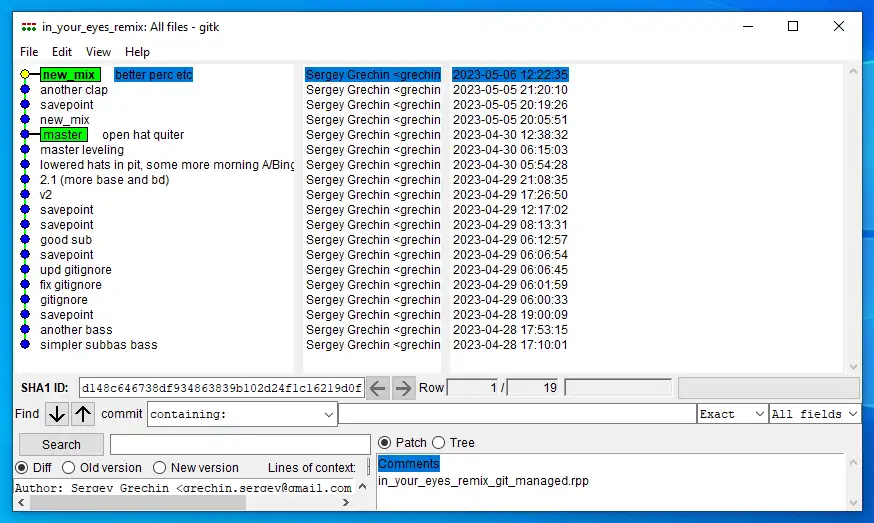Open the File menu

[29, 52]
